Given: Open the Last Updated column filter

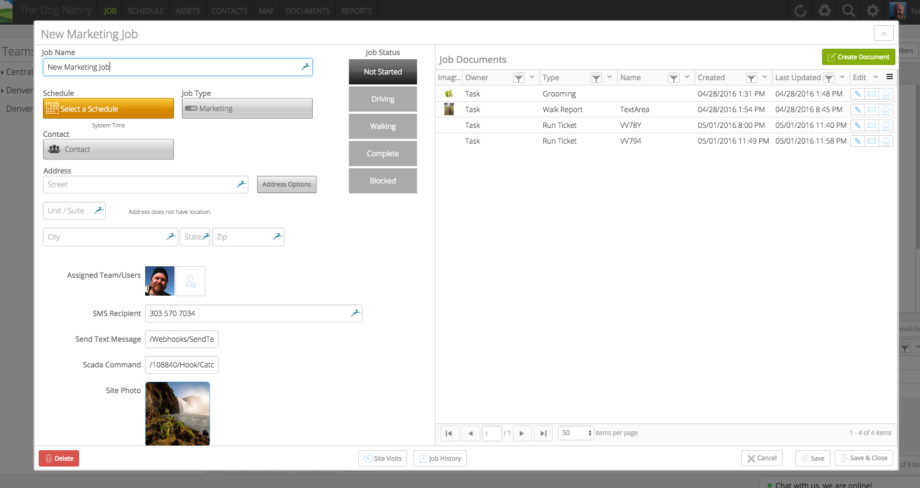Looking at the screenshot, I should pos(828,77).
